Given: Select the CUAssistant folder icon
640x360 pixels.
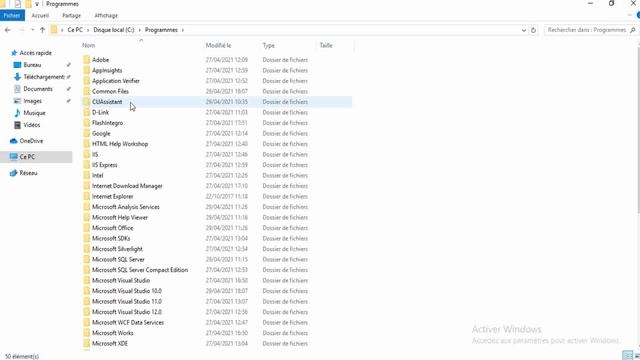Looking at the screenshot, I should (87, 102).
